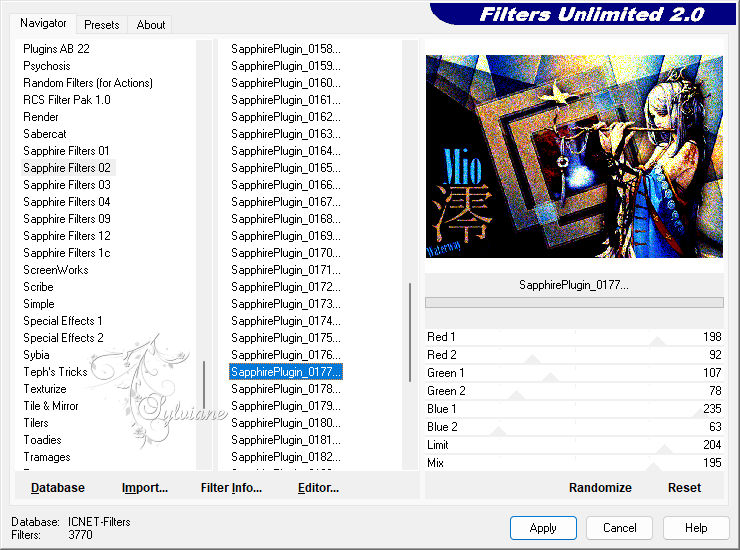Select Teph's Tricks category
740x550 pixels.
[55, 372]
